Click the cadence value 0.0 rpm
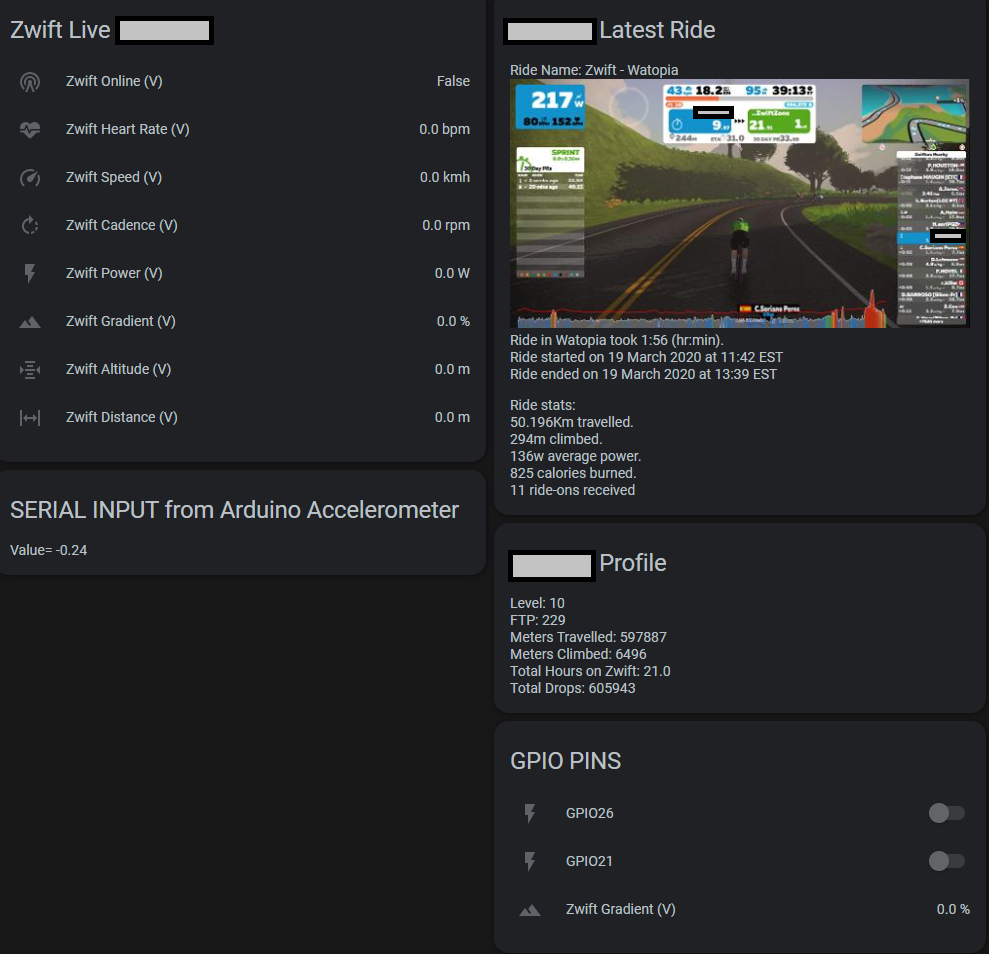This screenshot has height=954, width=989. pos(446,225)
